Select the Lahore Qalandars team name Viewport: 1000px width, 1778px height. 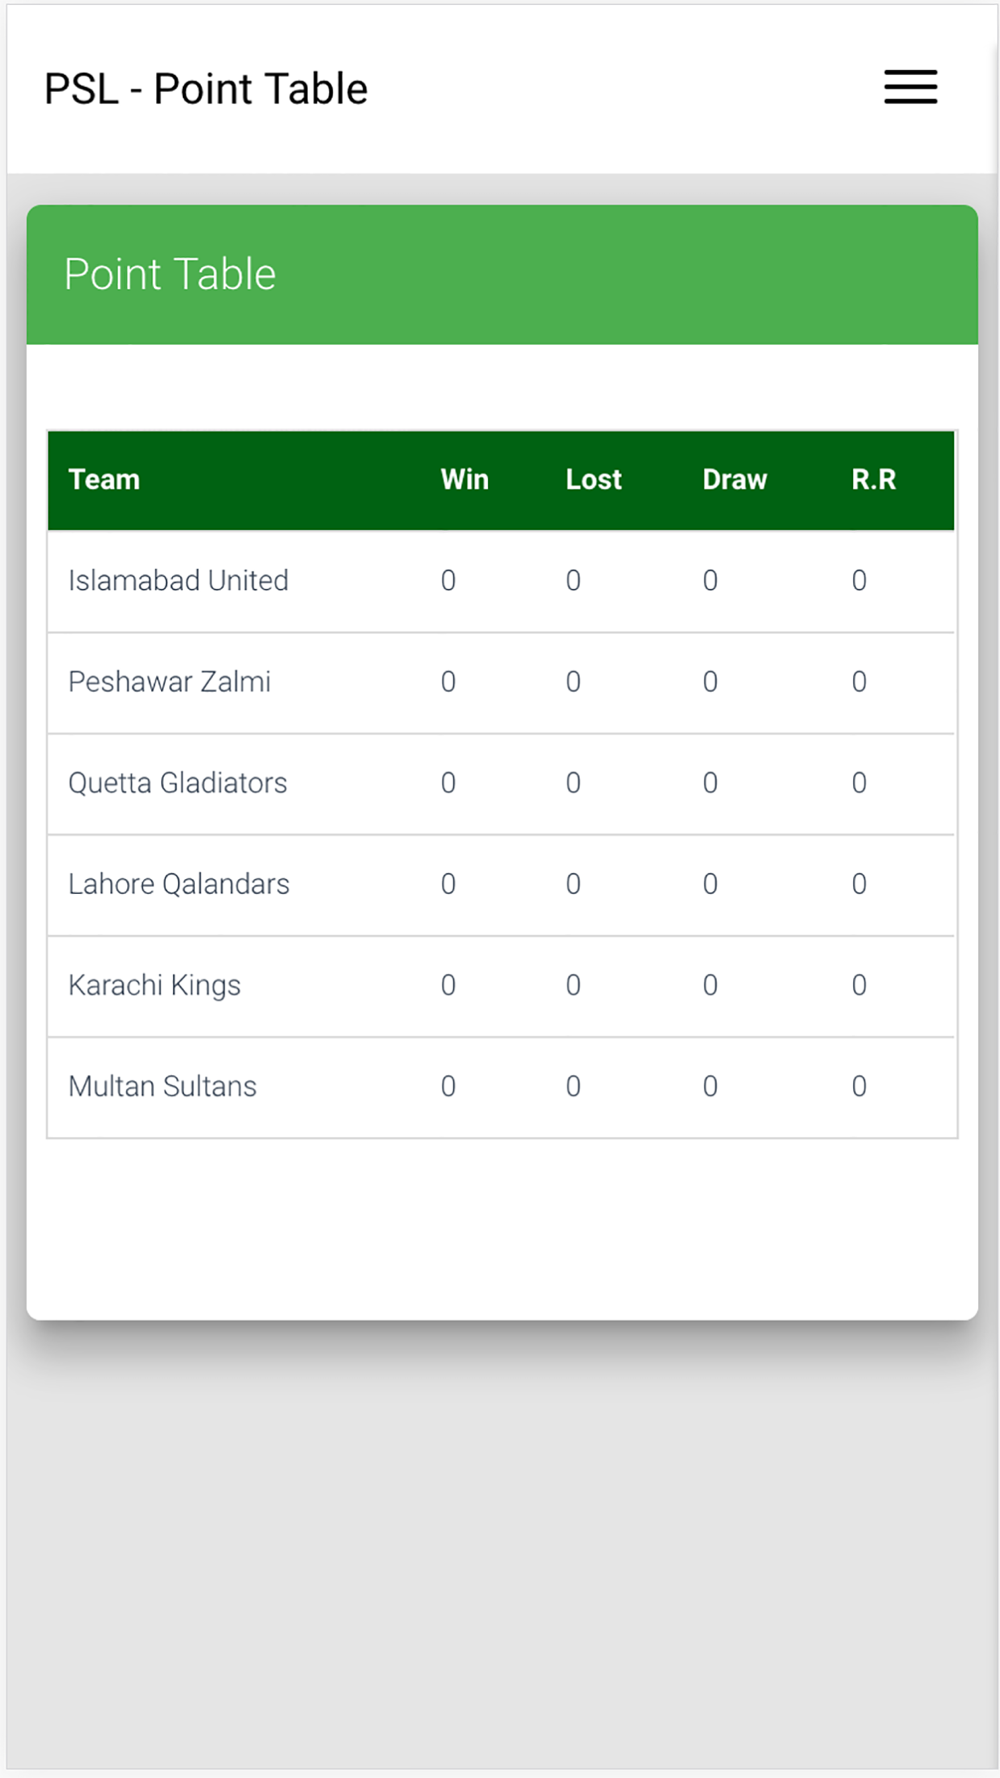point(178,884)
